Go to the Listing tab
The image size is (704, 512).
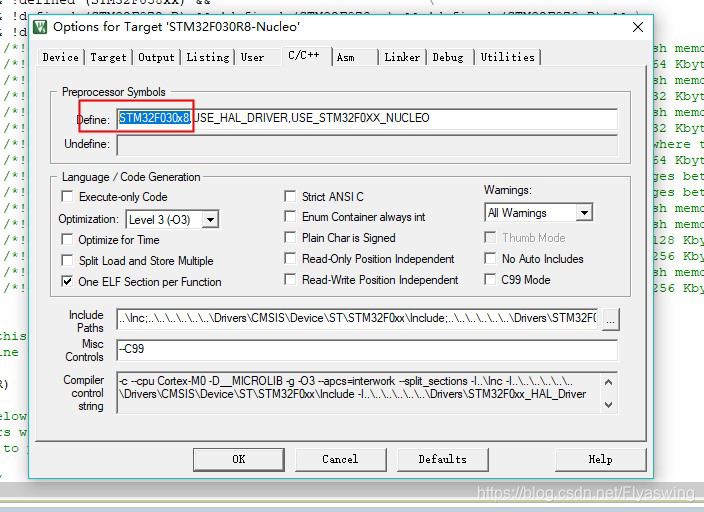(207, 57)
